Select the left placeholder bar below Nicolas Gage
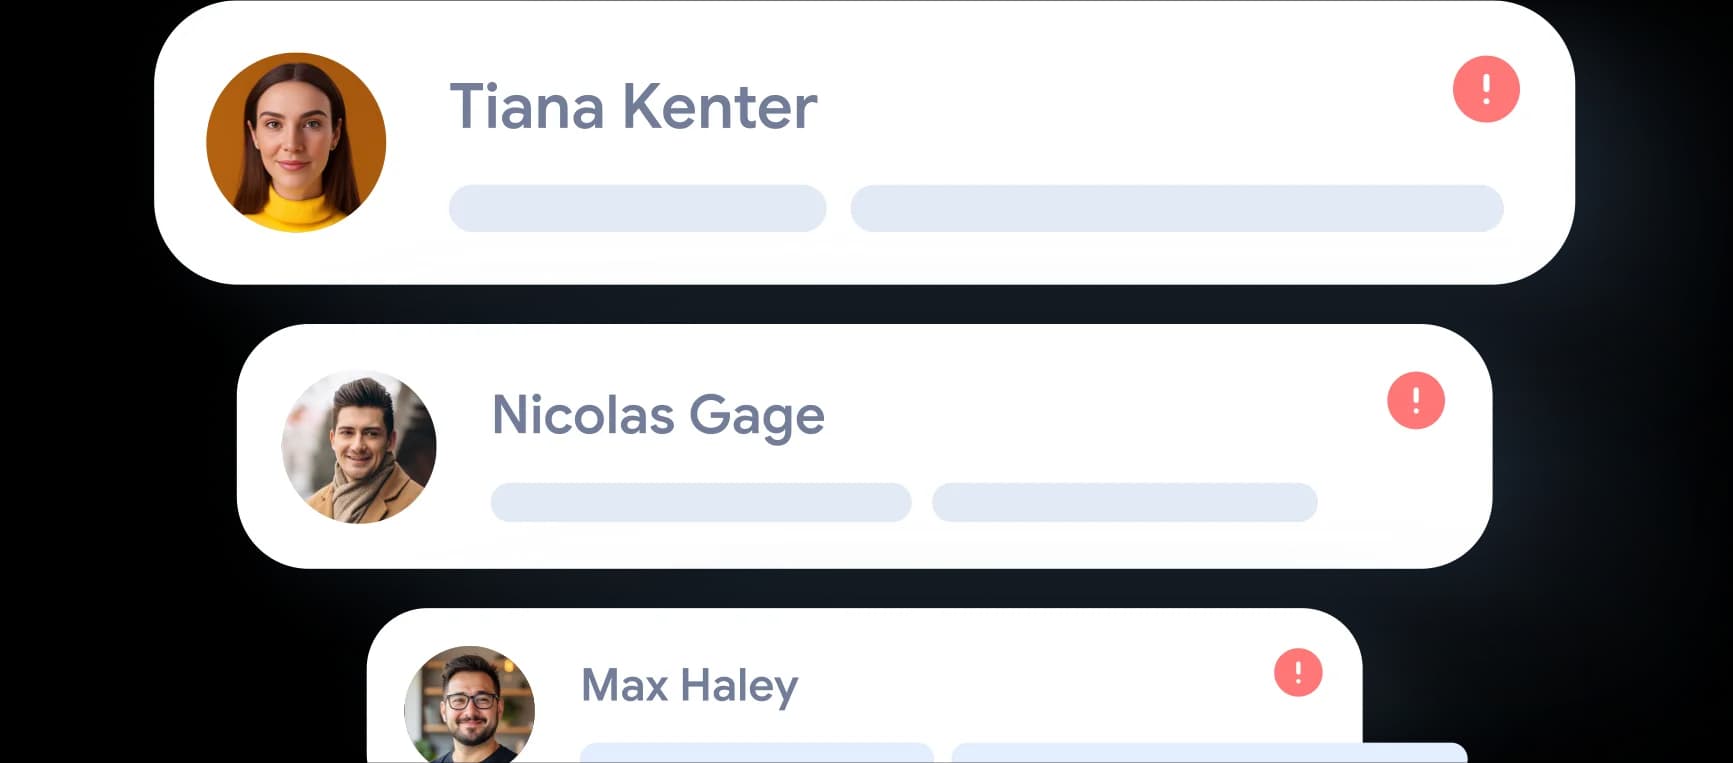The height and width of the screenshot is (763, 1733). (700, 502)
